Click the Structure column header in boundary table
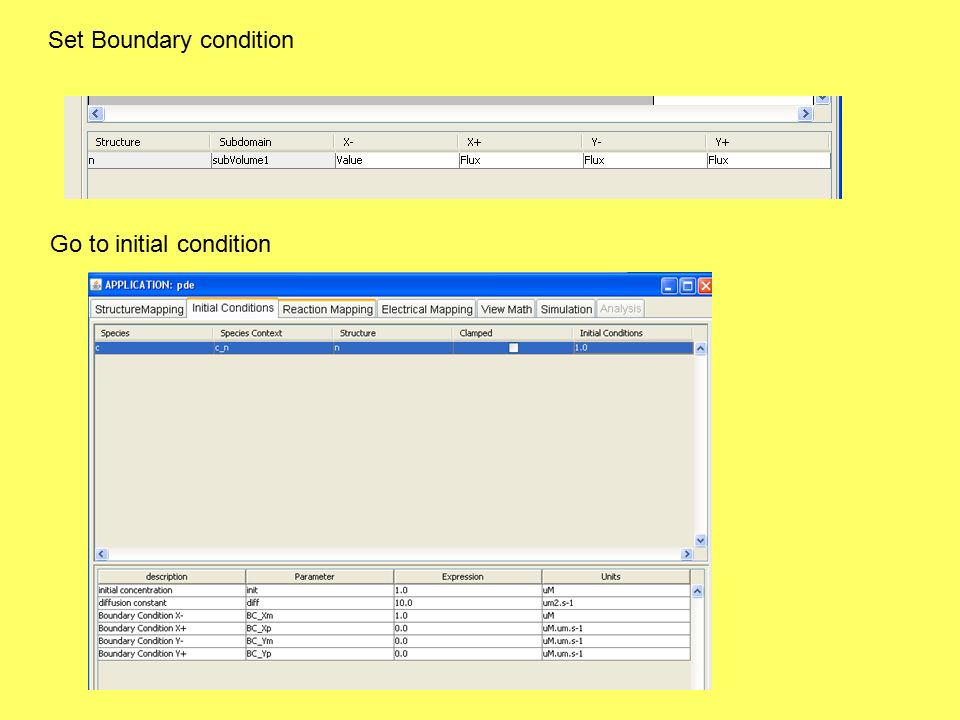The width and height of the screenshot is (960, 720). [x=149, y=142]
